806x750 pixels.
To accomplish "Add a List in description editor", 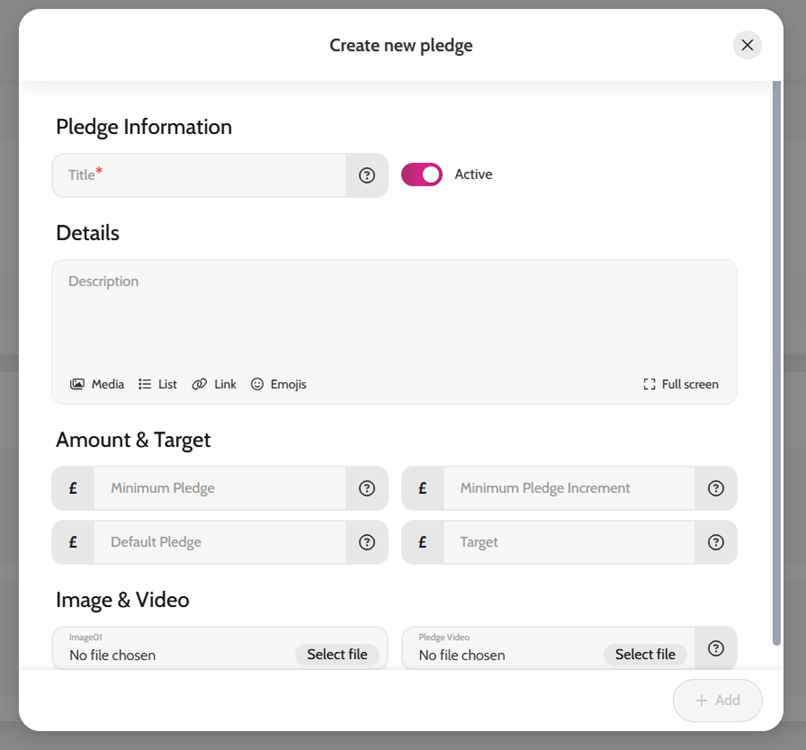I will [x=157, y=384].
